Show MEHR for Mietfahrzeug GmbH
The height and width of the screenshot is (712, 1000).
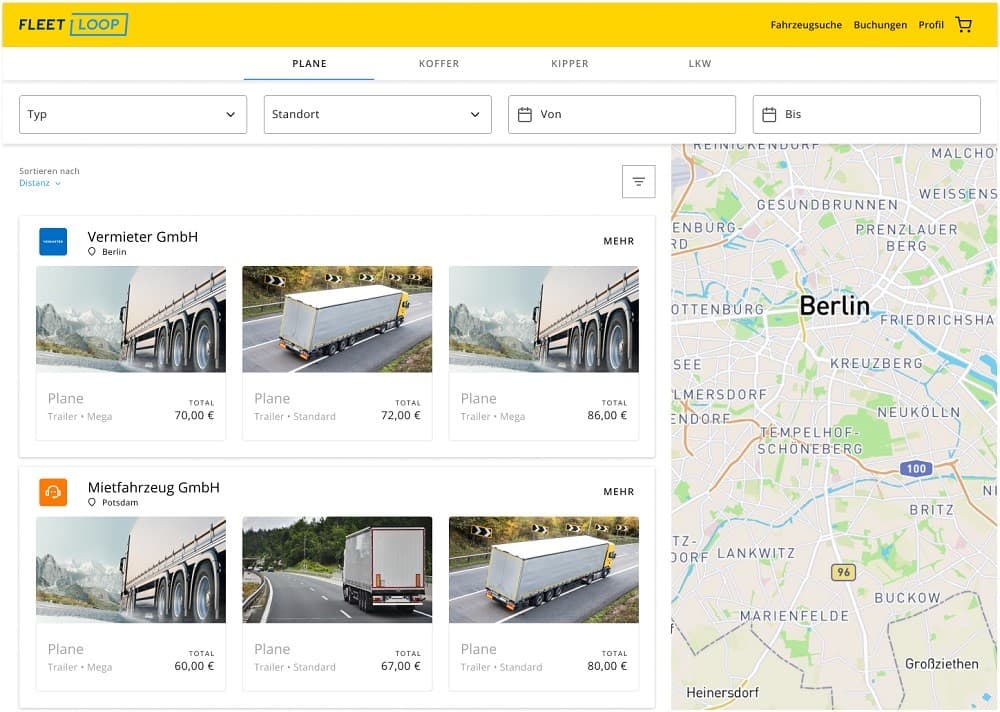coord(618,492)
